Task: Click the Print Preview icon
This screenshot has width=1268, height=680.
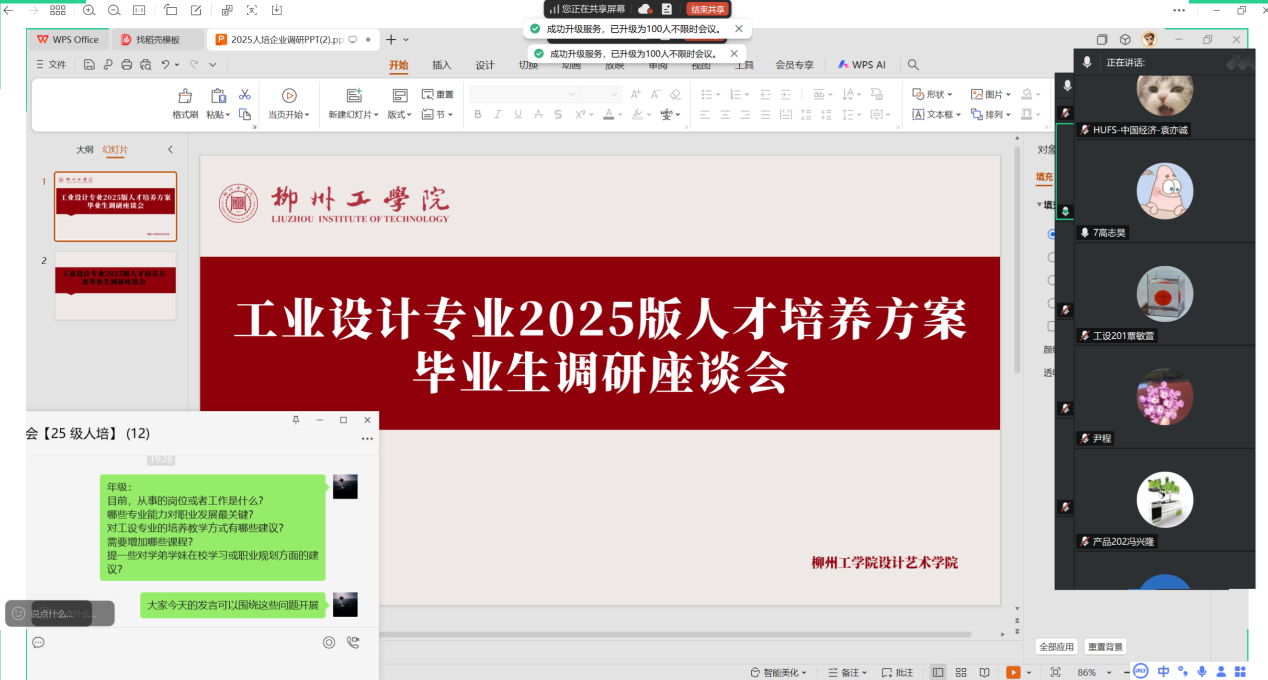Action: (x=145, y=65)
